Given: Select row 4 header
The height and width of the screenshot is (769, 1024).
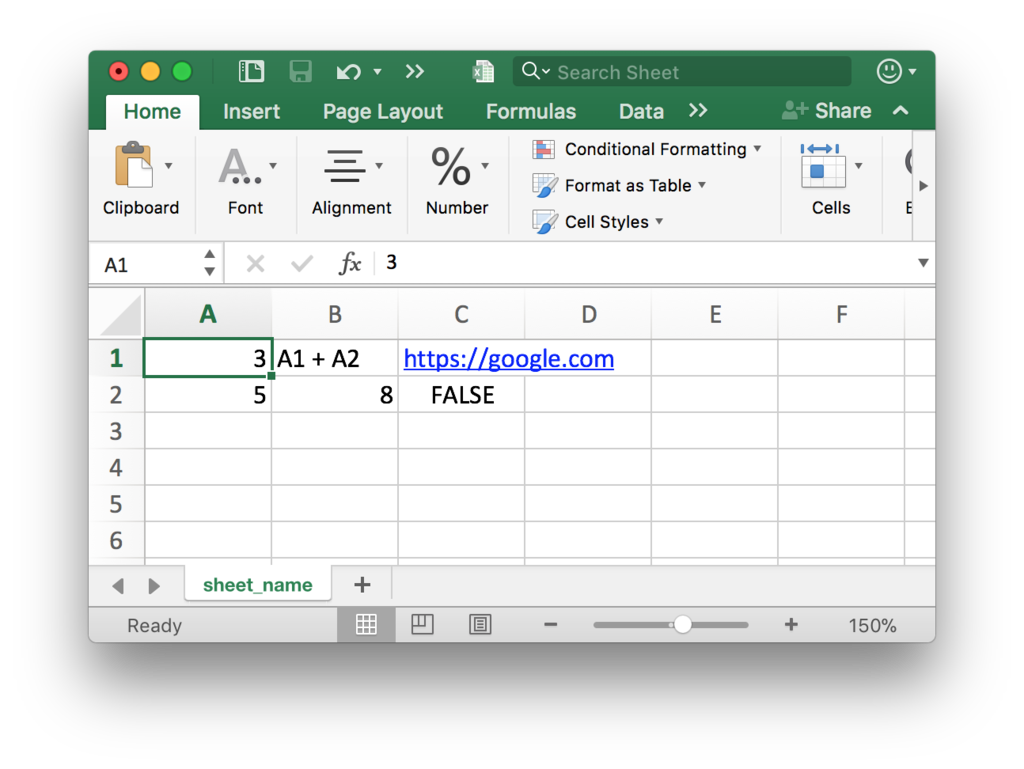Looking at the screenshot, I should point(116,467).
